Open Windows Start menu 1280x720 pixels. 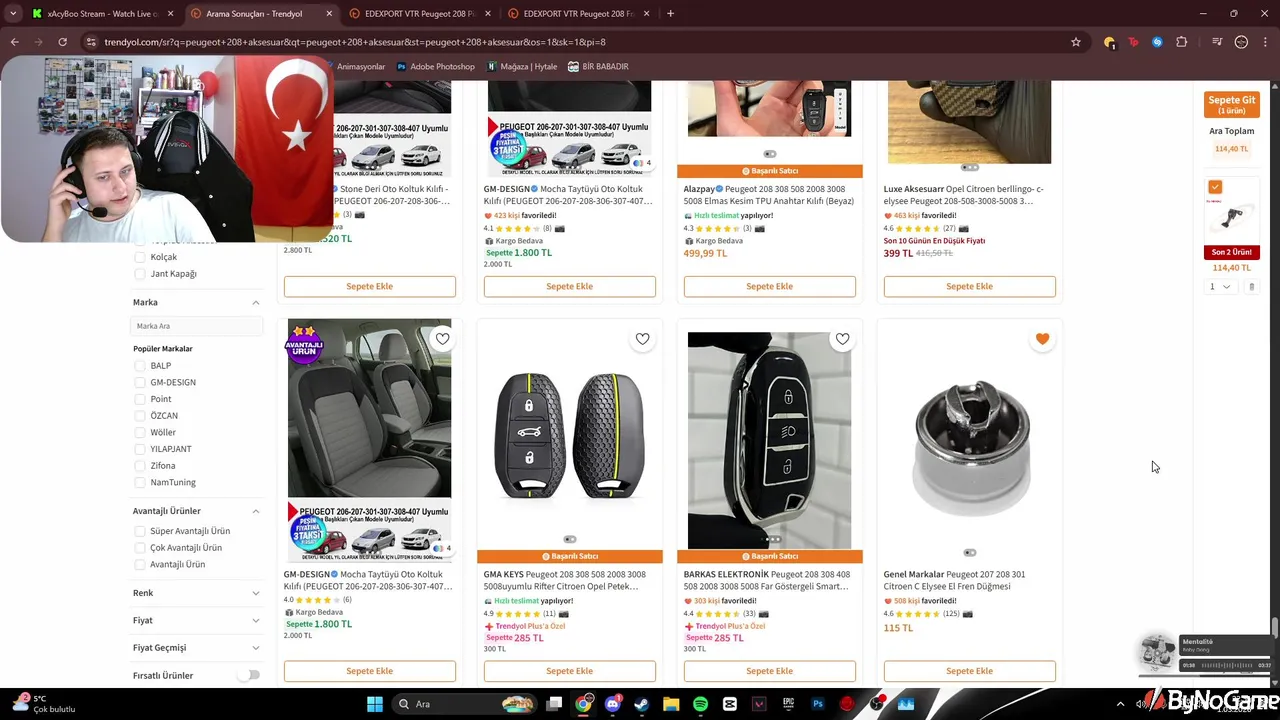(x=375, y=704)
